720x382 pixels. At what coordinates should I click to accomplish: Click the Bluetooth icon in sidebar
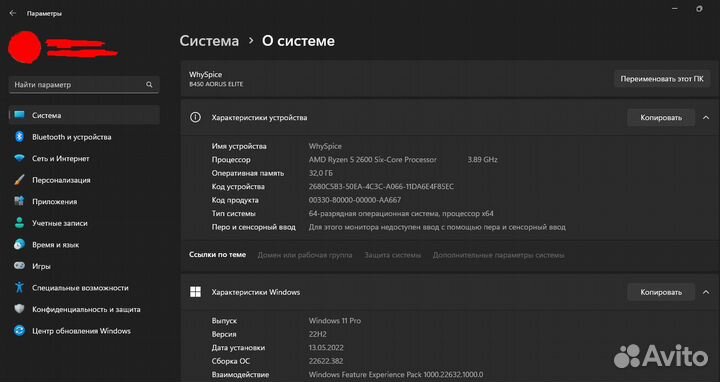[x=19, y=137]
